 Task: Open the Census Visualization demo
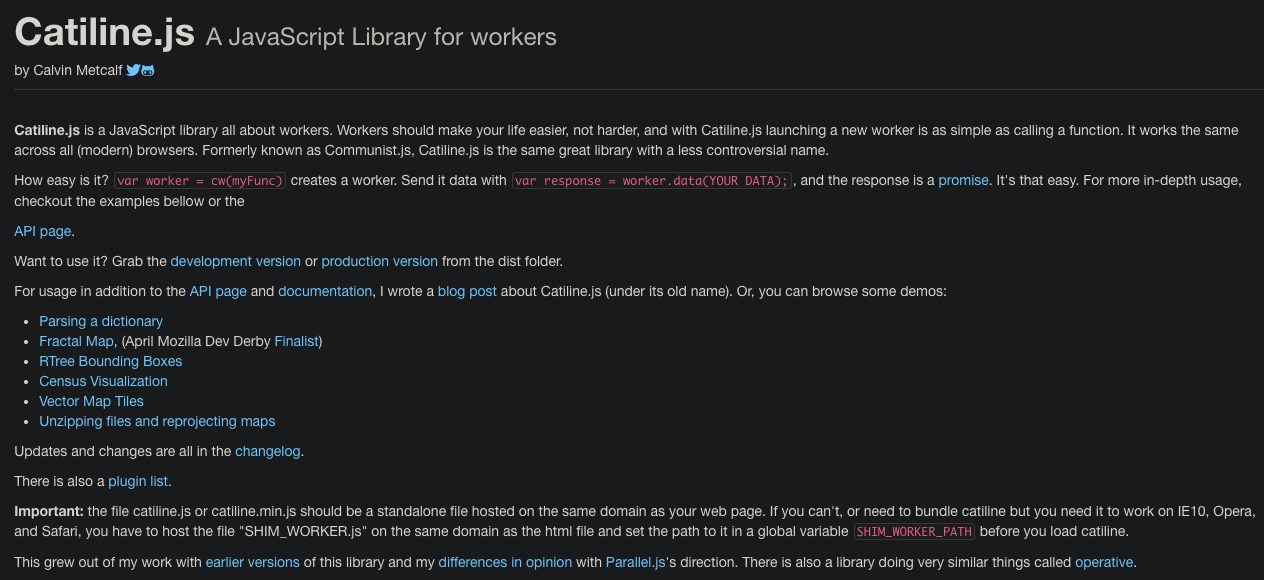103,381
